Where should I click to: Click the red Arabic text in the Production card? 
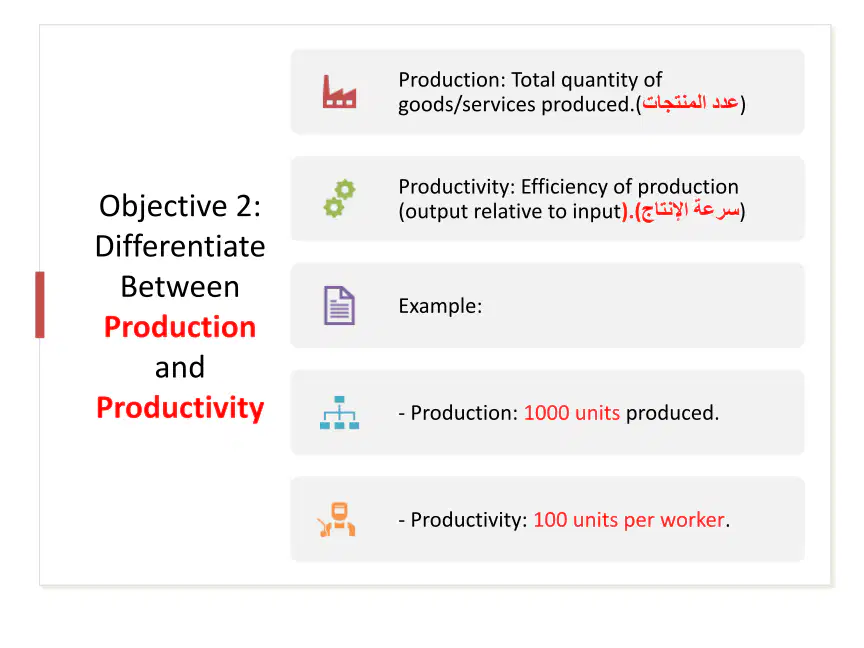[690, 103]
